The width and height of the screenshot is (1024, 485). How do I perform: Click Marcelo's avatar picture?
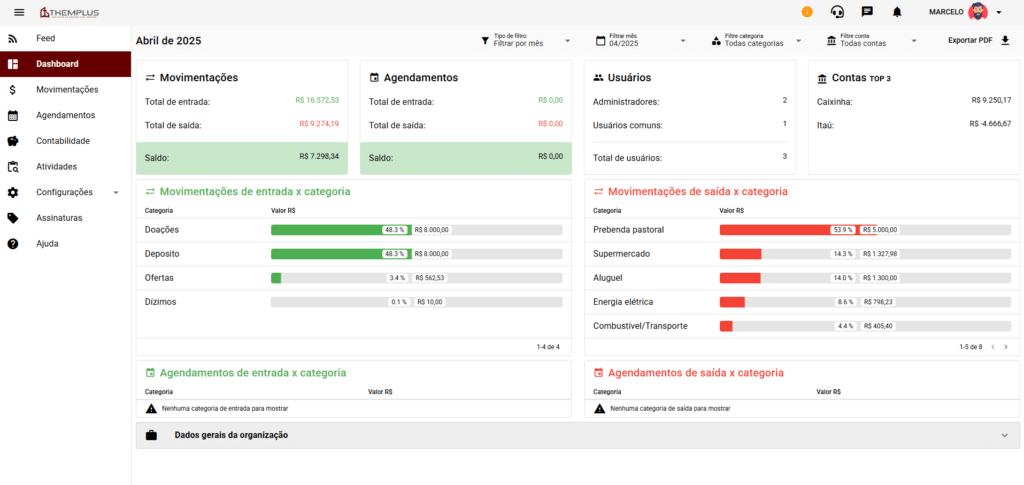[x=978, y=12]
